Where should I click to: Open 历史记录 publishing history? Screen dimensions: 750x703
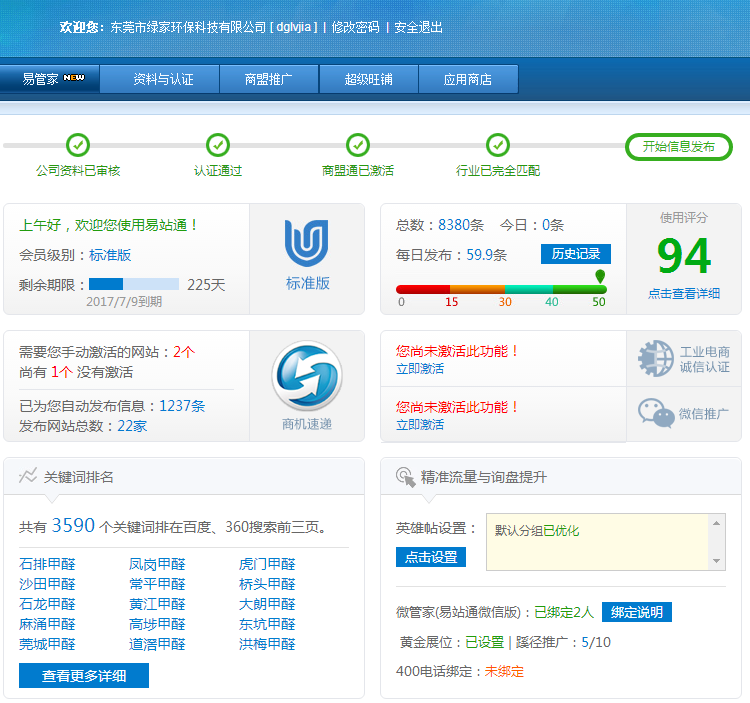[x=575, y=254]
